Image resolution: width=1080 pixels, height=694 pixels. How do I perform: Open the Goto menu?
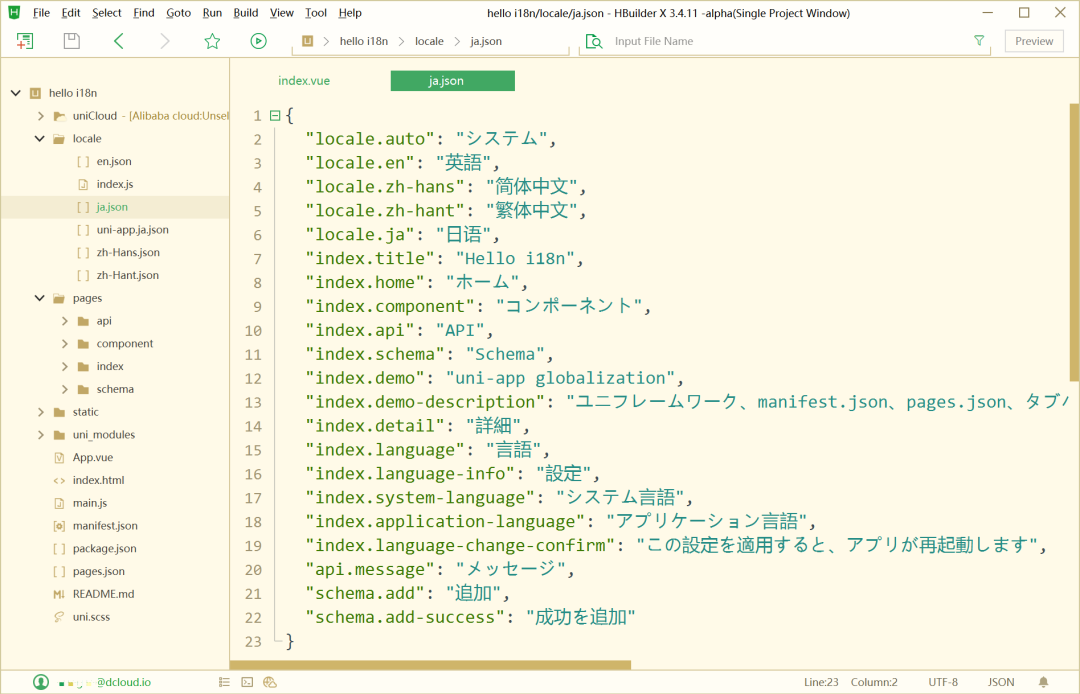point(178,12)
